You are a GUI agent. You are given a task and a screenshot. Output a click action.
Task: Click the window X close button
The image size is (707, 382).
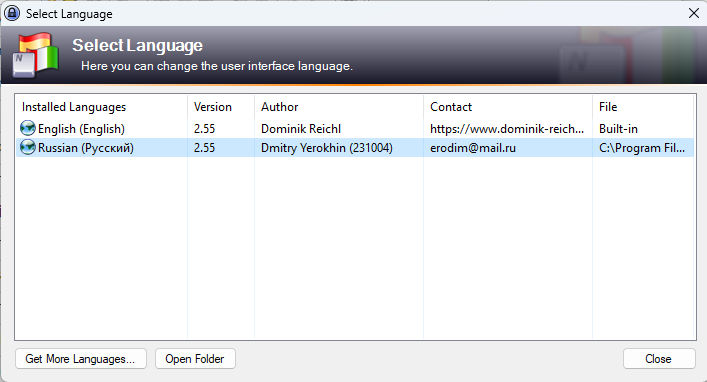coord(694,13)
